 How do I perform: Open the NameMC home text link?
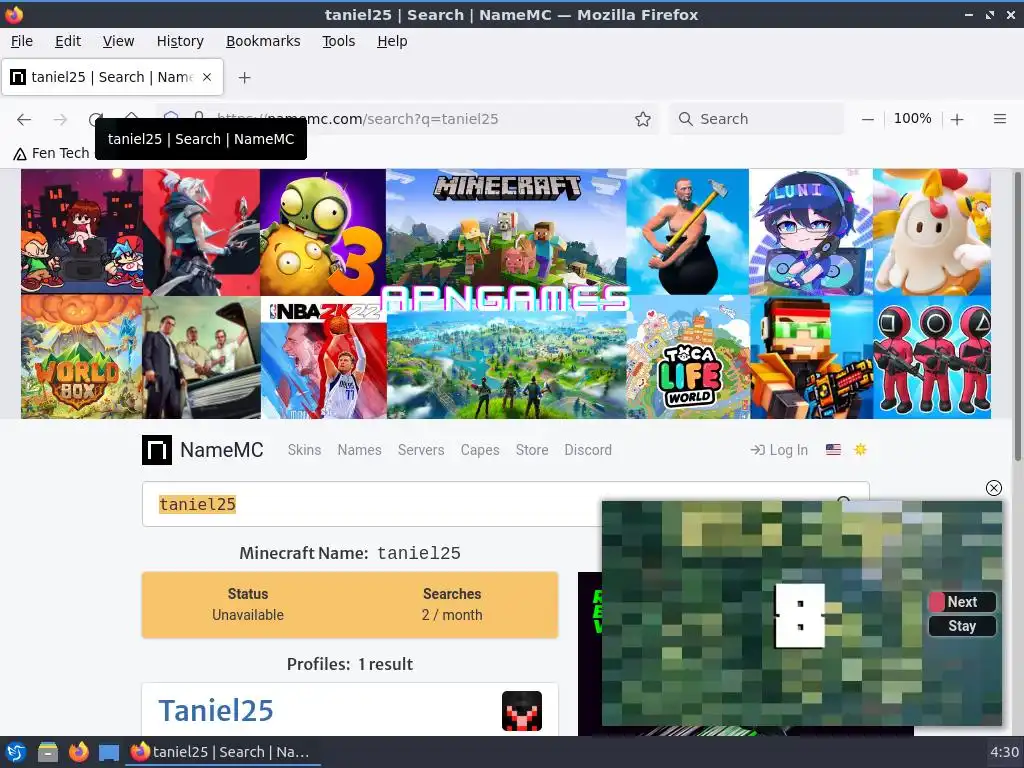click(x=221, y=450)
